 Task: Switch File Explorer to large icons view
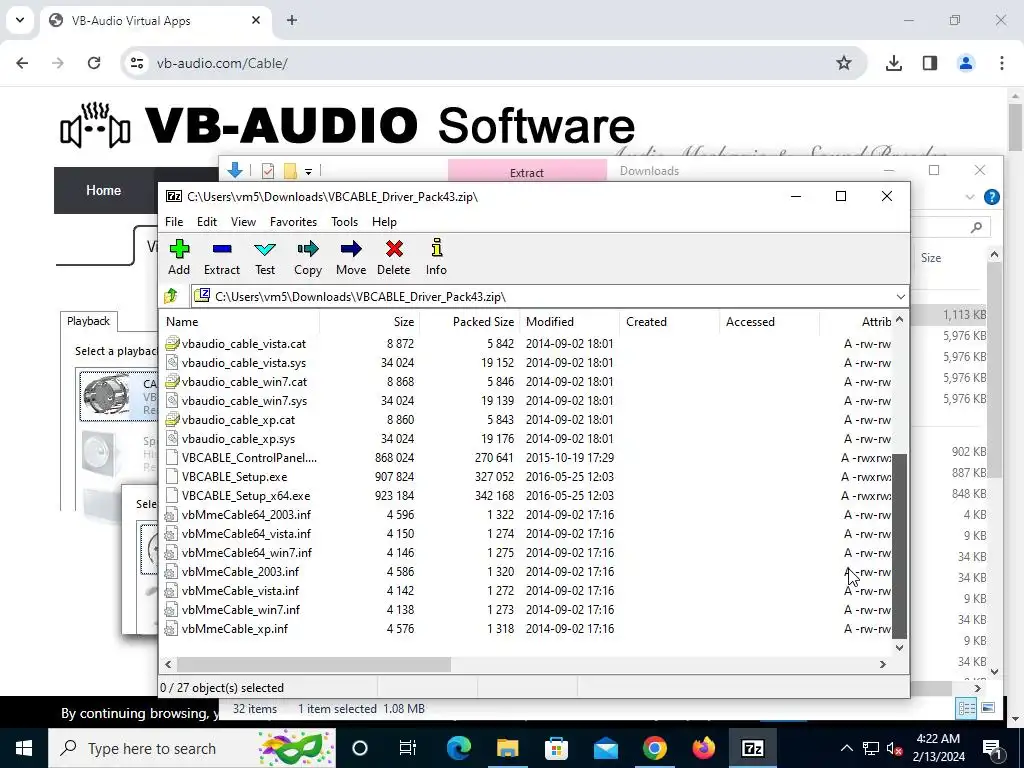coord(988,708)
